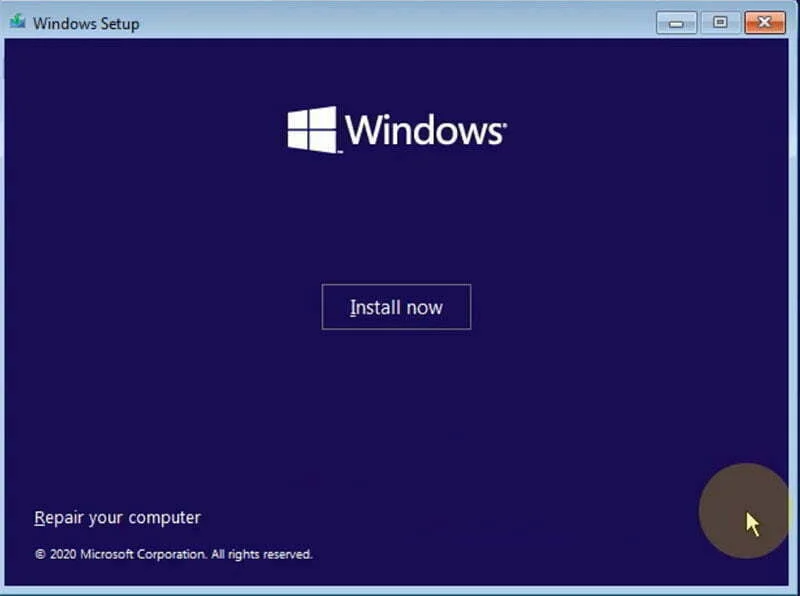Maximize the Windows Setup window
Screen dimensions: 800x596
point(720,22)
